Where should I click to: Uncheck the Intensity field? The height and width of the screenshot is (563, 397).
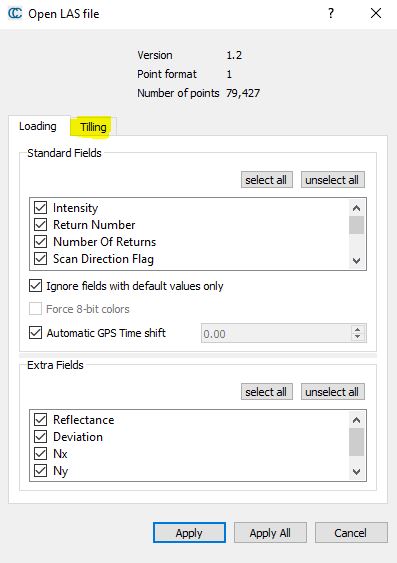click(x=41, y=208)
